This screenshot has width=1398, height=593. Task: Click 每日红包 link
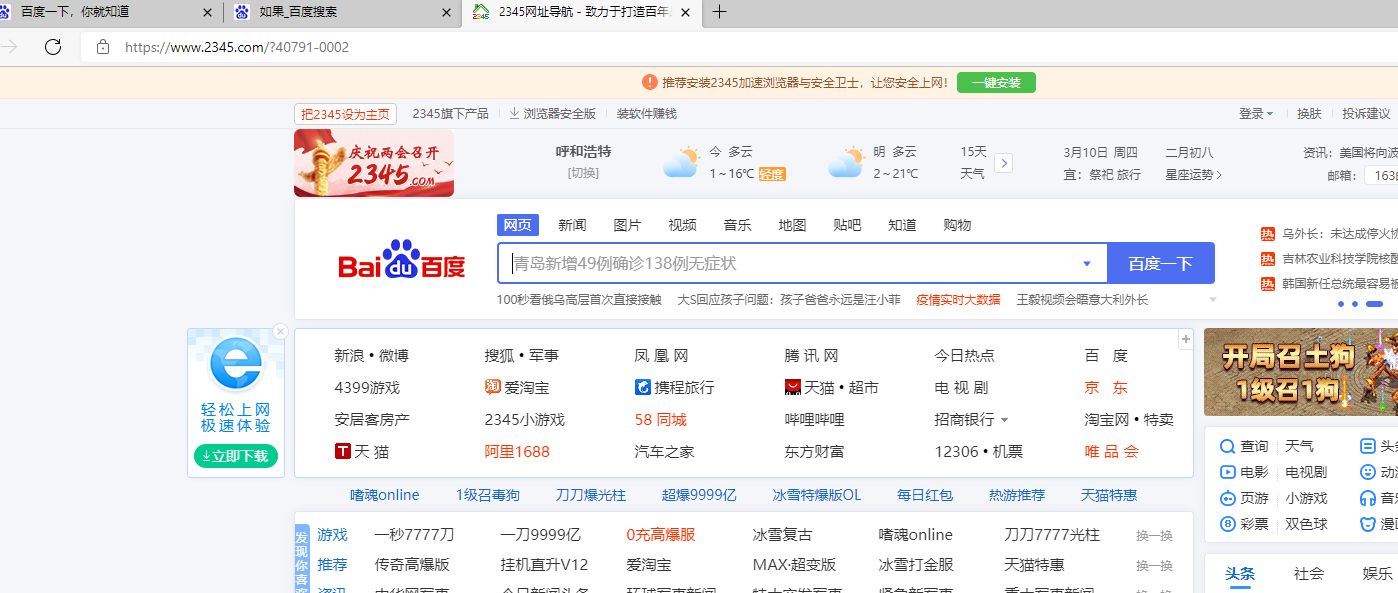(x=925, y=495)
